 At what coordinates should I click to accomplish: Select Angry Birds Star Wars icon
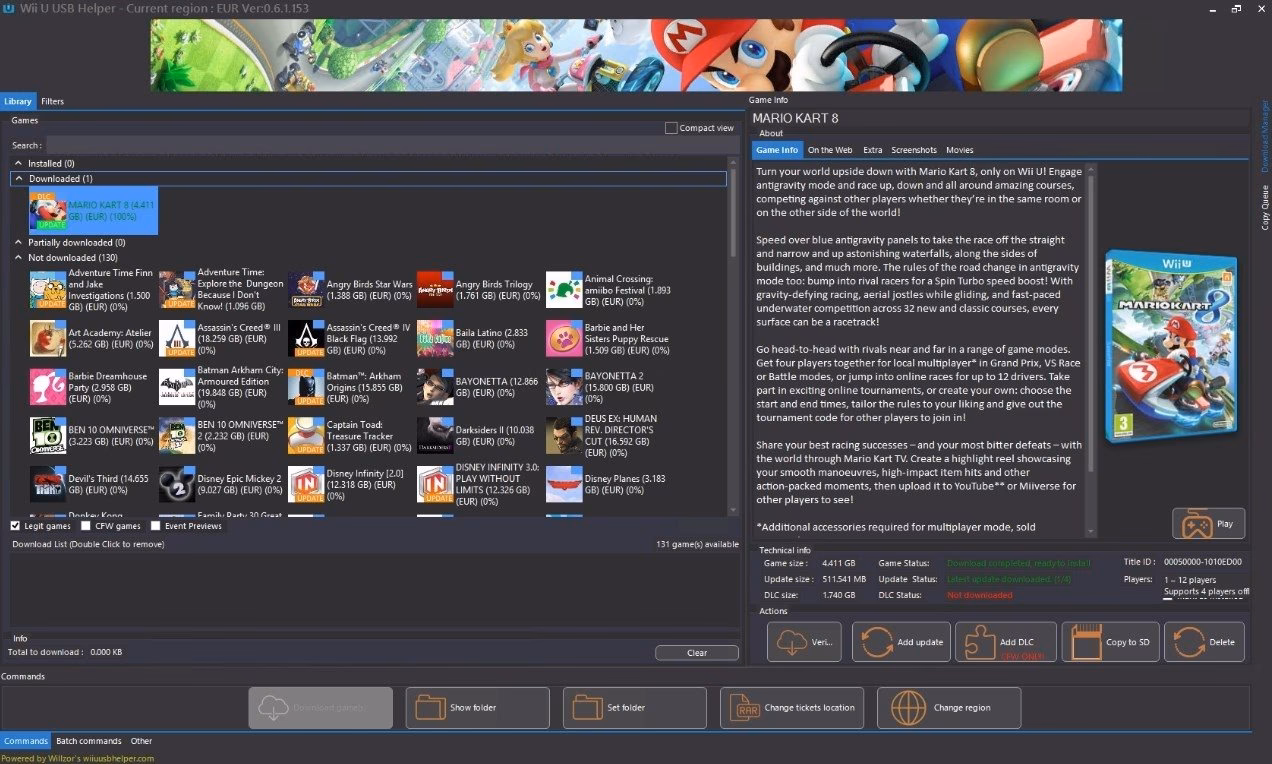pos(306,289)
